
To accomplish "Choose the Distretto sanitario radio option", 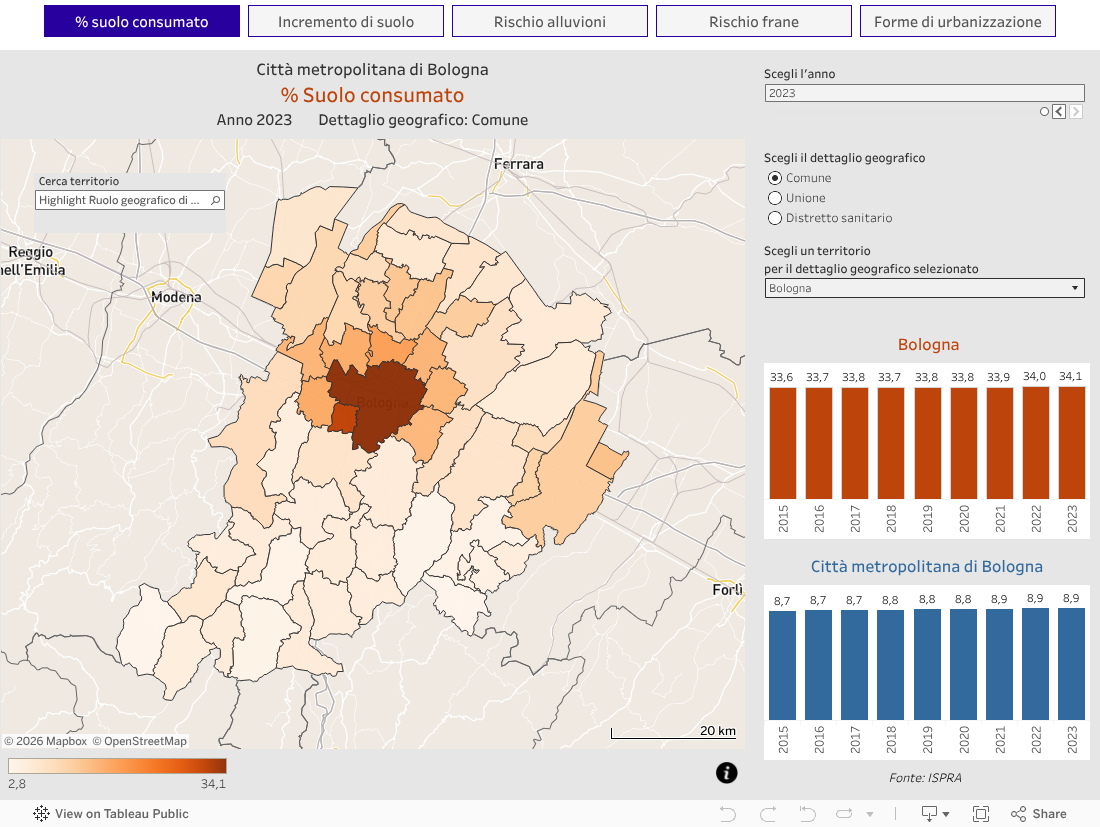I will (775, 218).
